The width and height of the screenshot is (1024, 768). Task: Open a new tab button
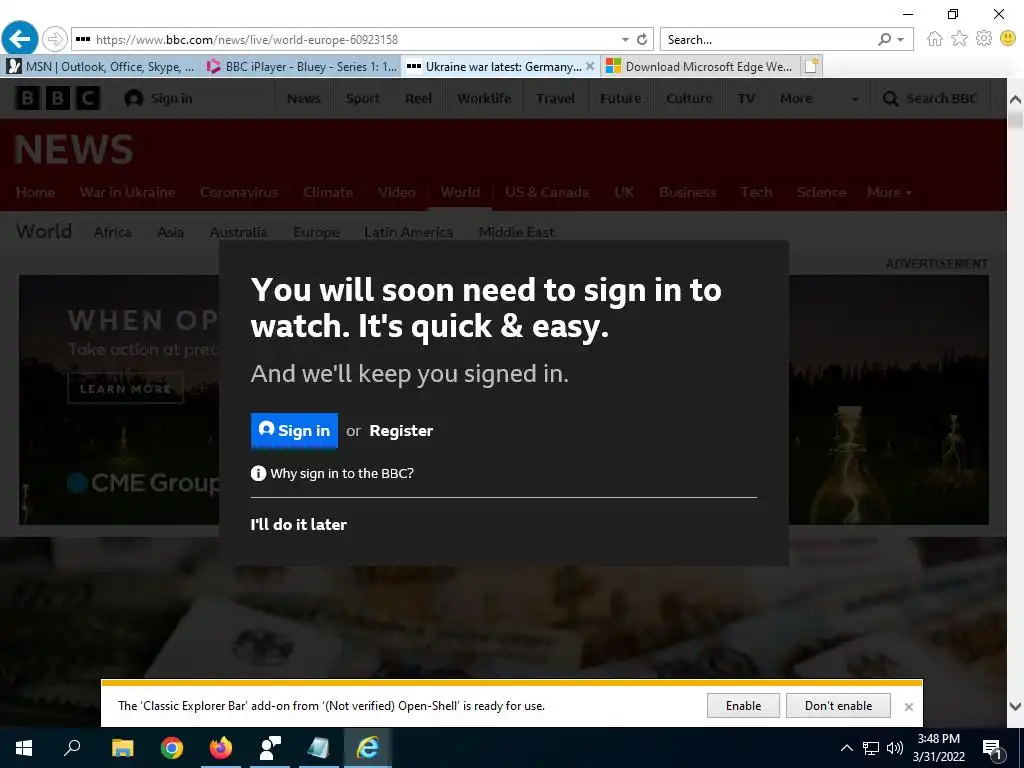point(811,66)
